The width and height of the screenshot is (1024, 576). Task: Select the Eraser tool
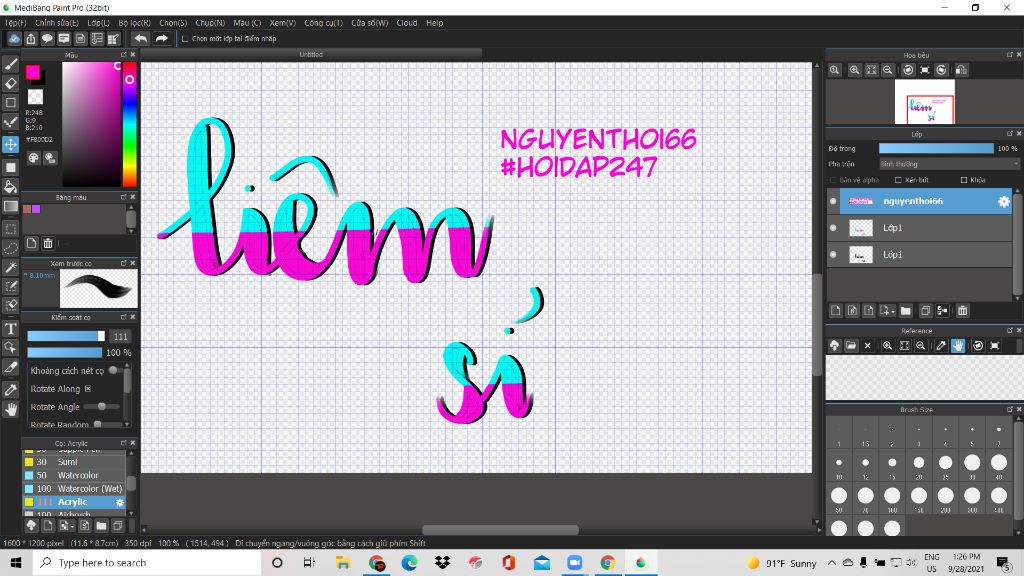point(10,83)
